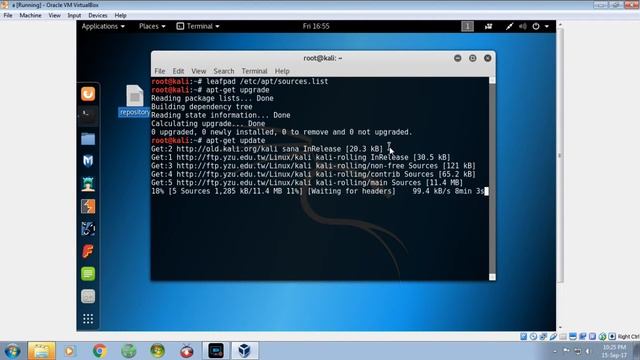Screen dimensions: 640x360
Task: Click terminal vertical scrollbar
Action: click(x=492, y=178)
